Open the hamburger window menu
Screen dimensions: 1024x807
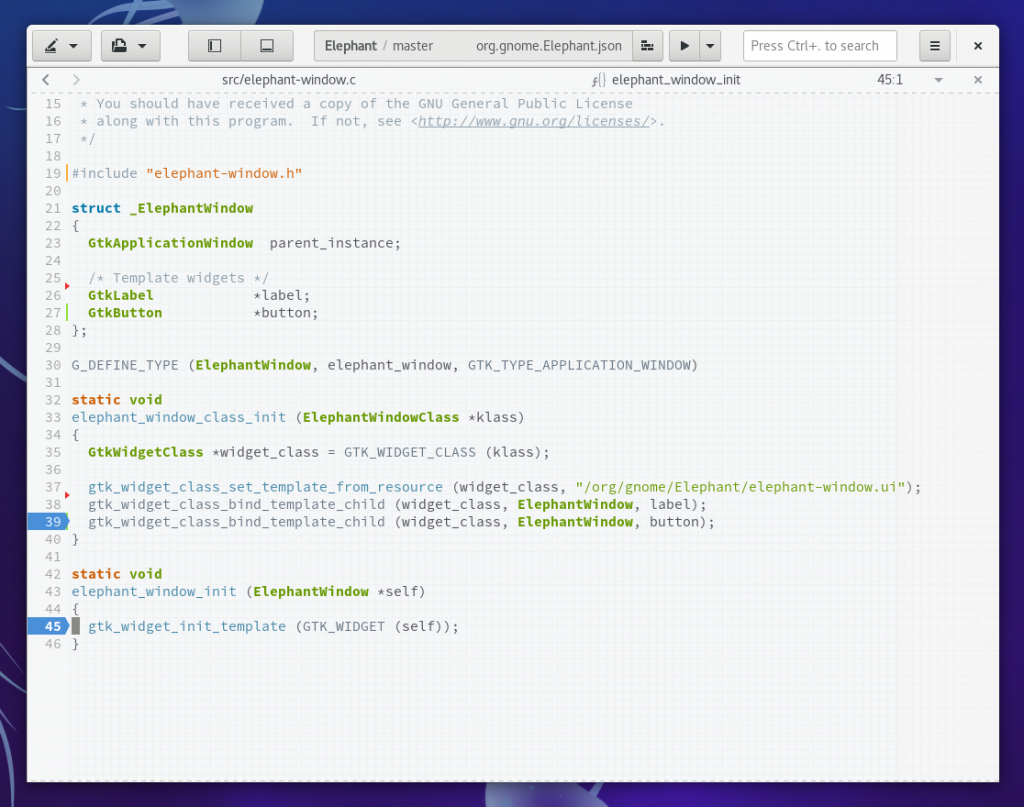935,46
